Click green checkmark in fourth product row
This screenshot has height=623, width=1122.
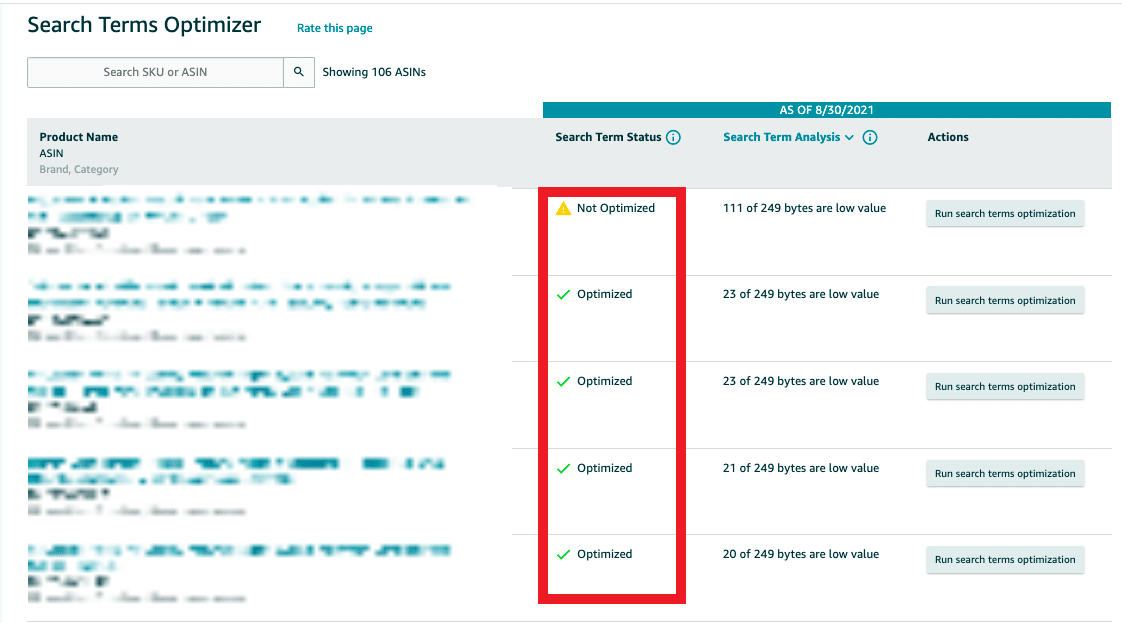point(563,469)
